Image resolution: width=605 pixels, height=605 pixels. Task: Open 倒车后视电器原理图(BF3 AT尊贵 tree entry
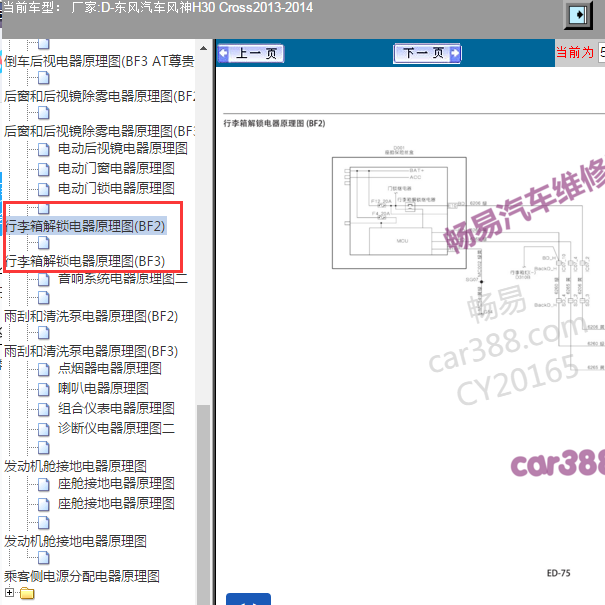pyautogui.click(x=99, y=61)
